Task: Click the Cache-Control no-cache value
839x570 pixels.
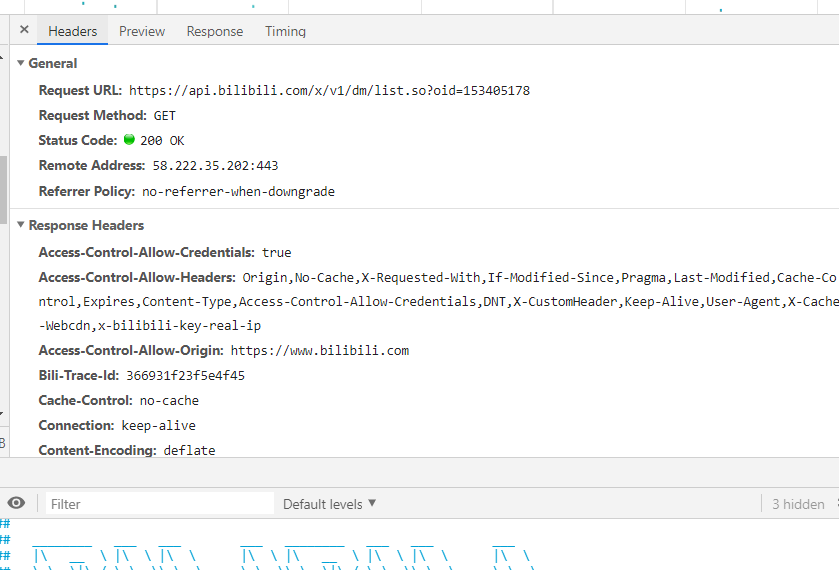Action: (169, 401)
